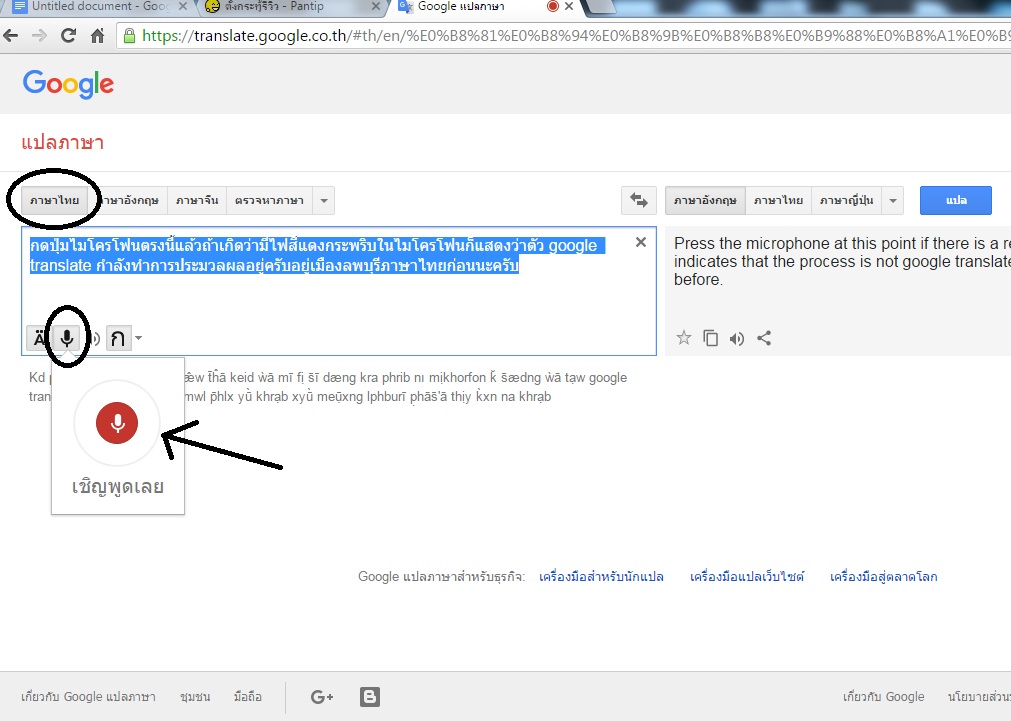Clear the source text with the X
The width and height of the screenshot is (1011, 721).
[x=640, y=242]
